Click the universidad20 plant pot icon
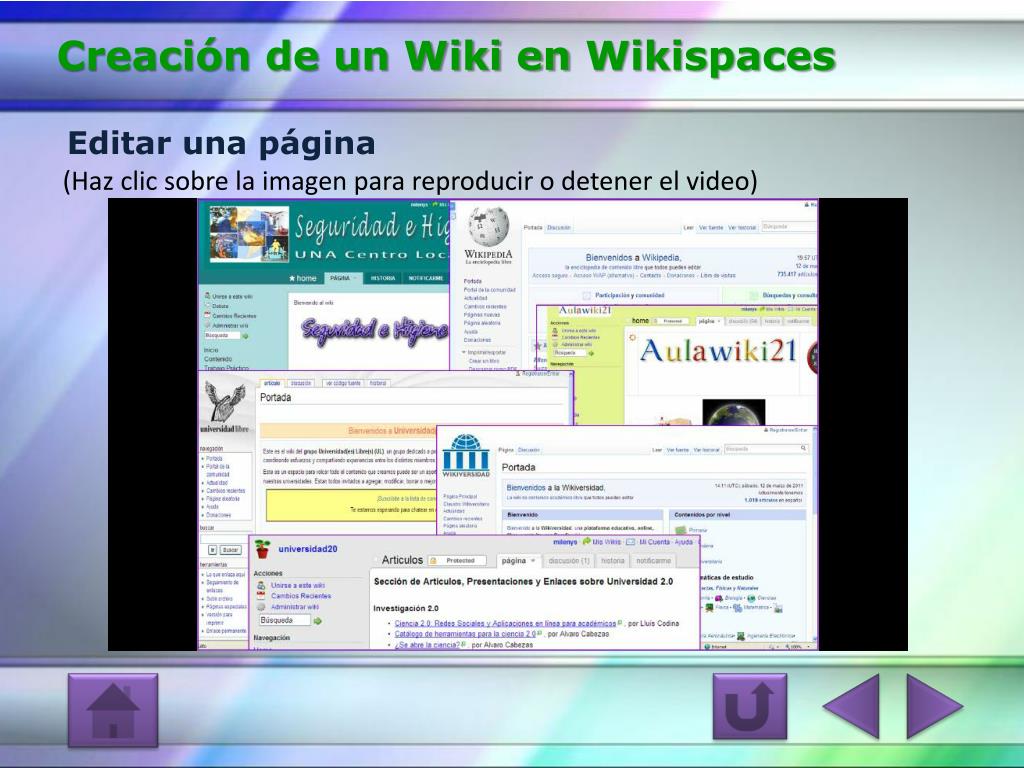 click(x=263, y=549)
